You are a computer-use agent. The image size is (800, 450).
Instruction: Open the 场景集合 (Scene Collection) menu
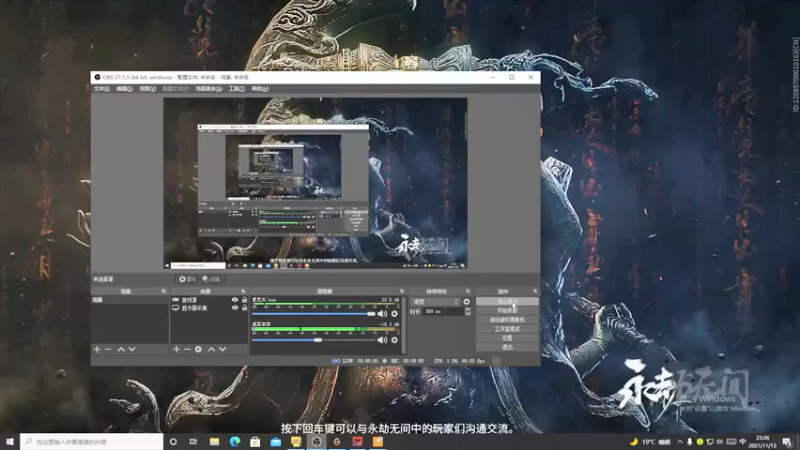coord(209,89)
